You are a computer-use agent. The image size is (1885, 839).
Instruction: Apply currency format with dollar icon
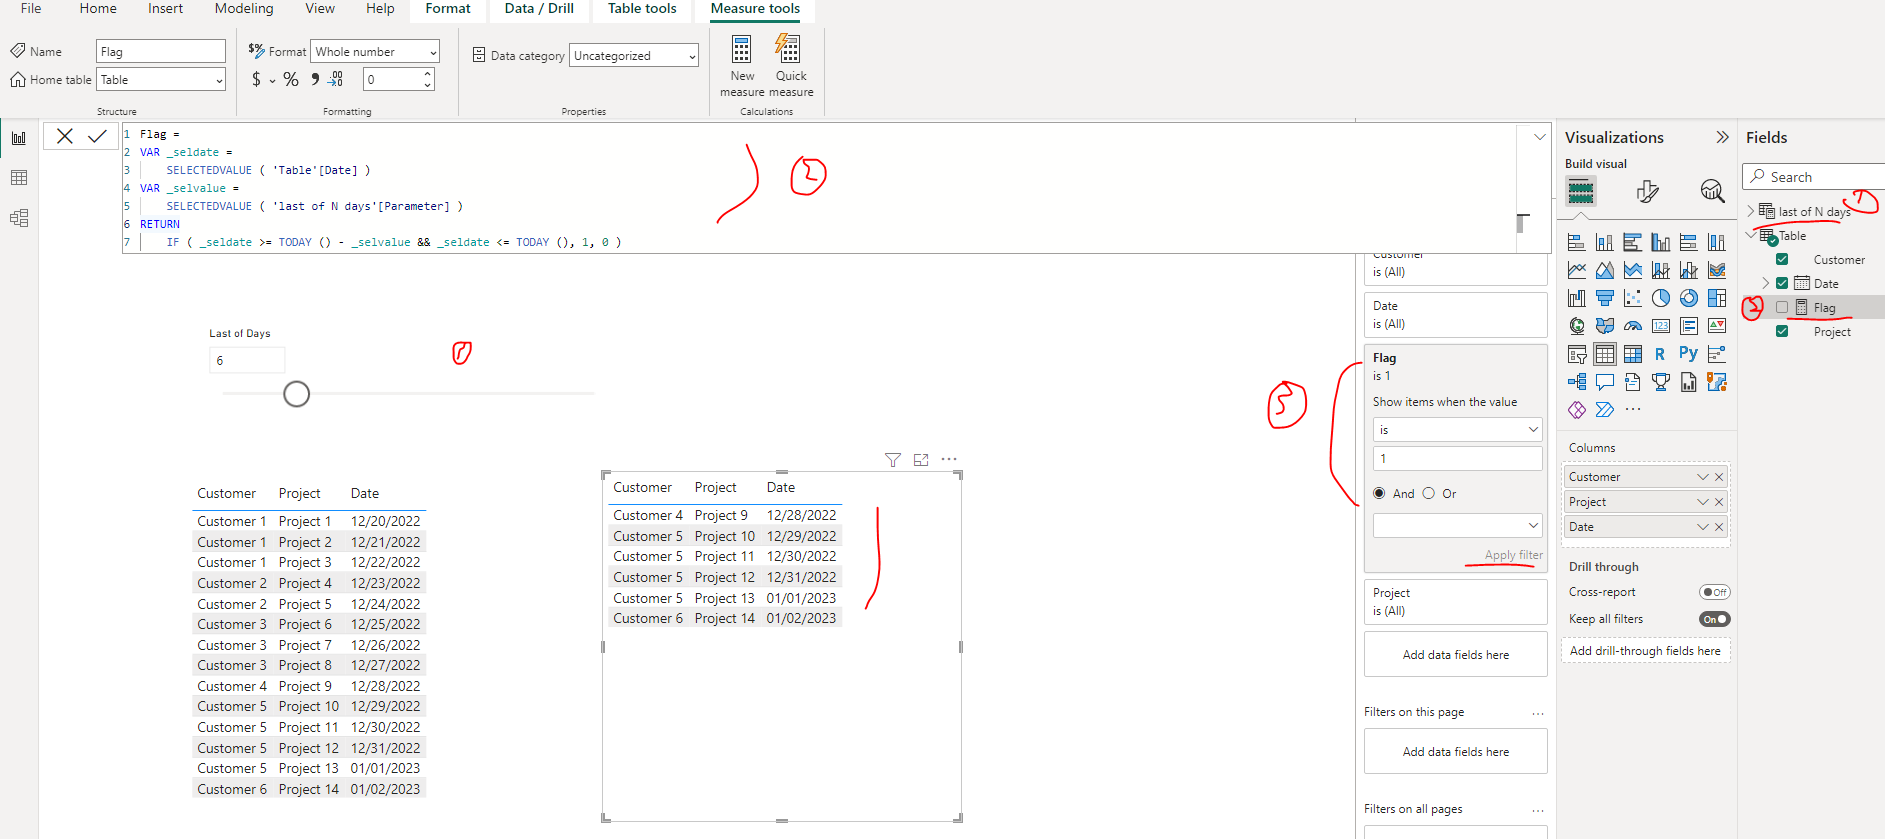(x=257, y=79)
